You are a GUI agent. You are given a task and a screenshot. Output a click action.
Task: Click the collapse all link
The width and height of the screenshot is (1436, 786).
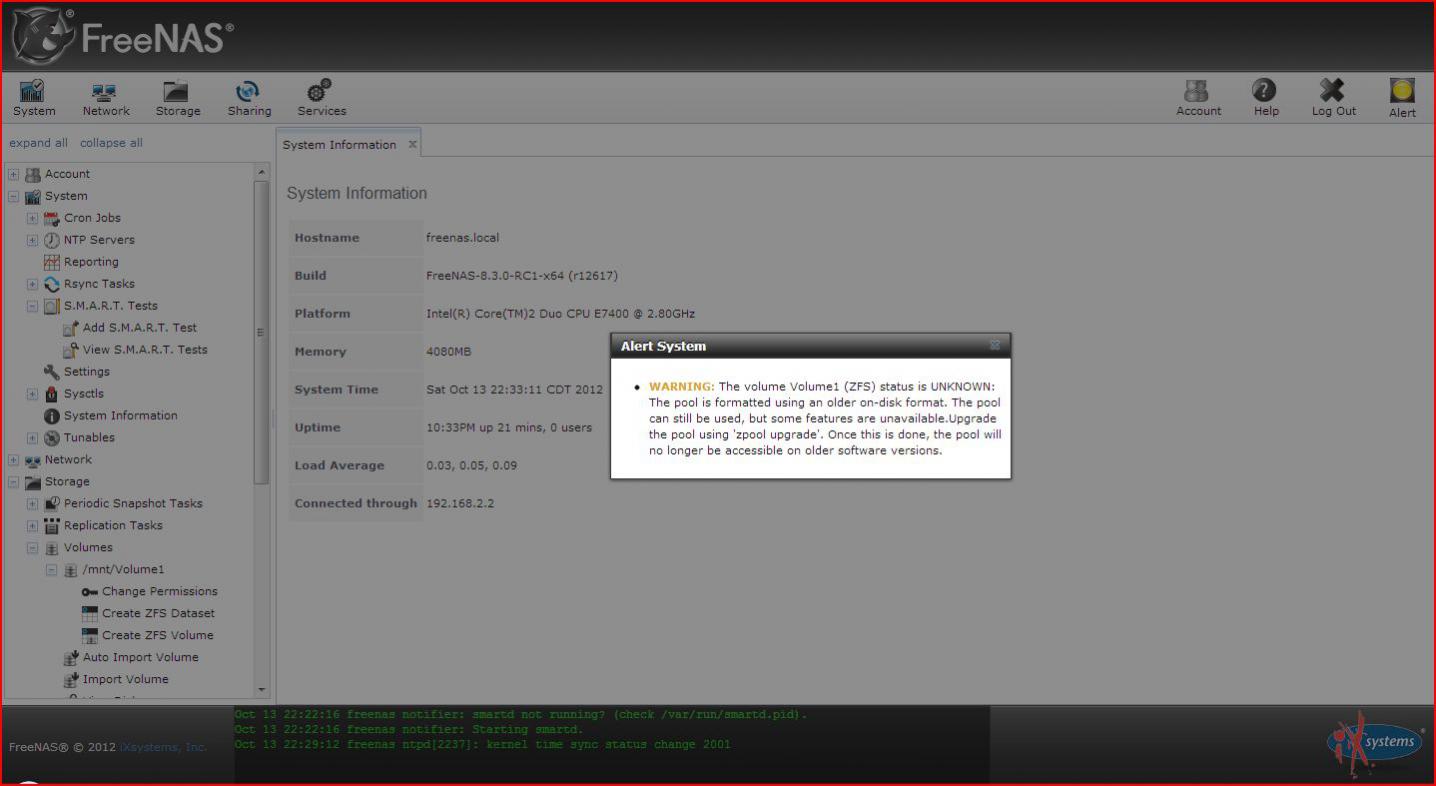111,143
